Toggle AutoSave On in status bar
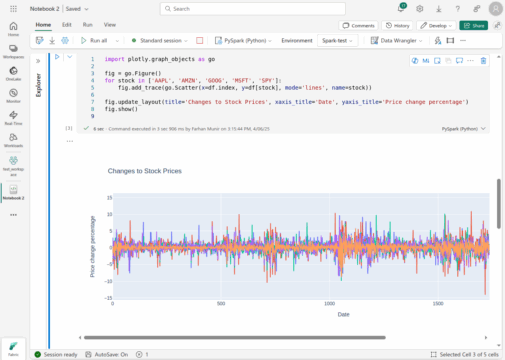The image size is (505, 360). (107, 354)
